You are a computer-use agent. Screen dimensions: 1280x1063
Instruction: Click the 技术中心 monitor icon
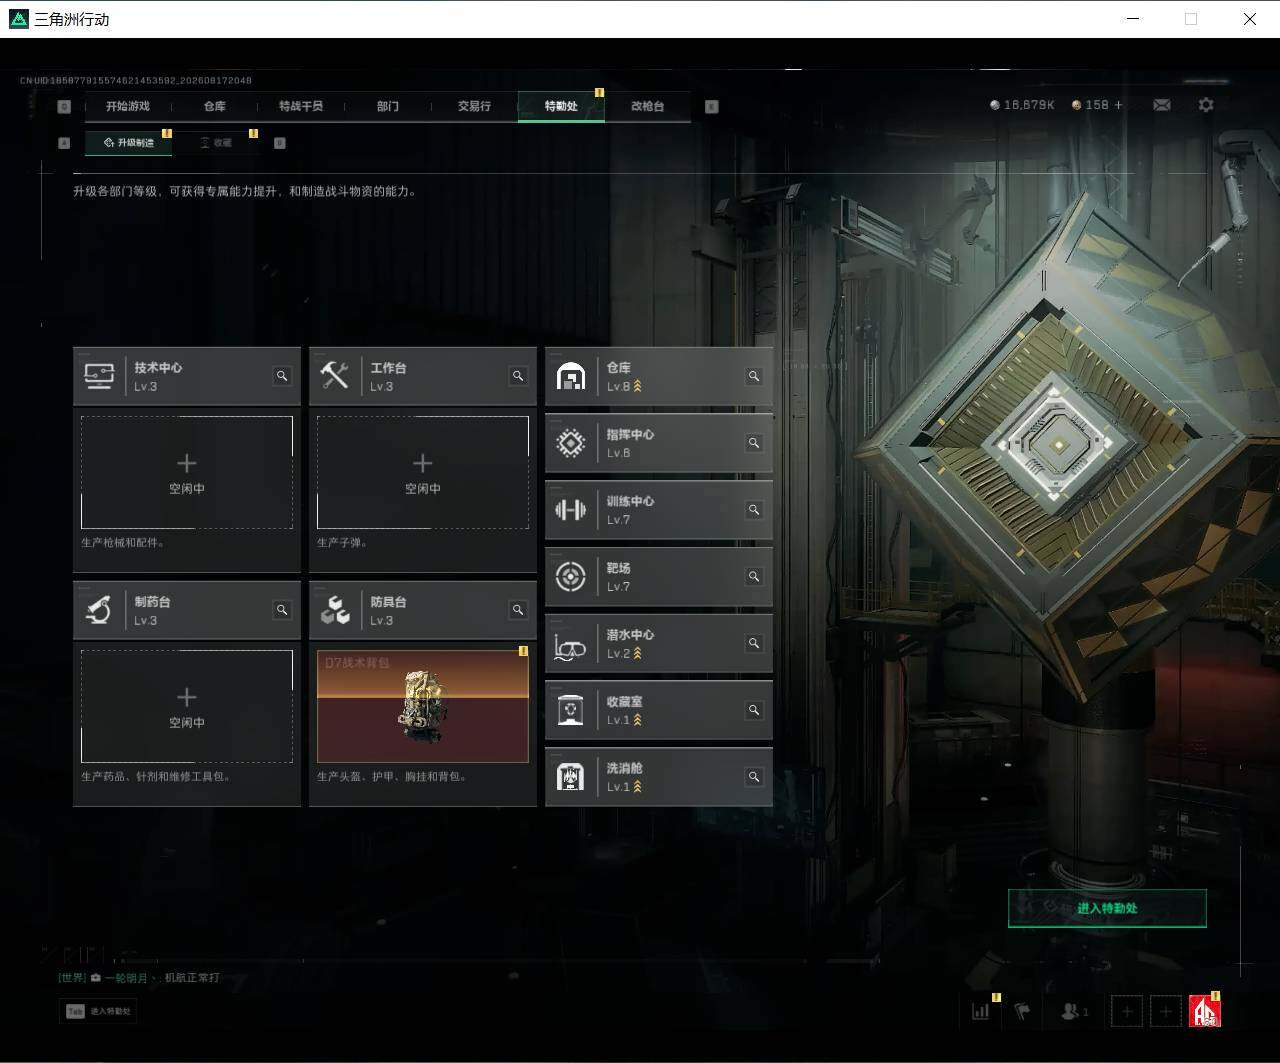(99, 376)
